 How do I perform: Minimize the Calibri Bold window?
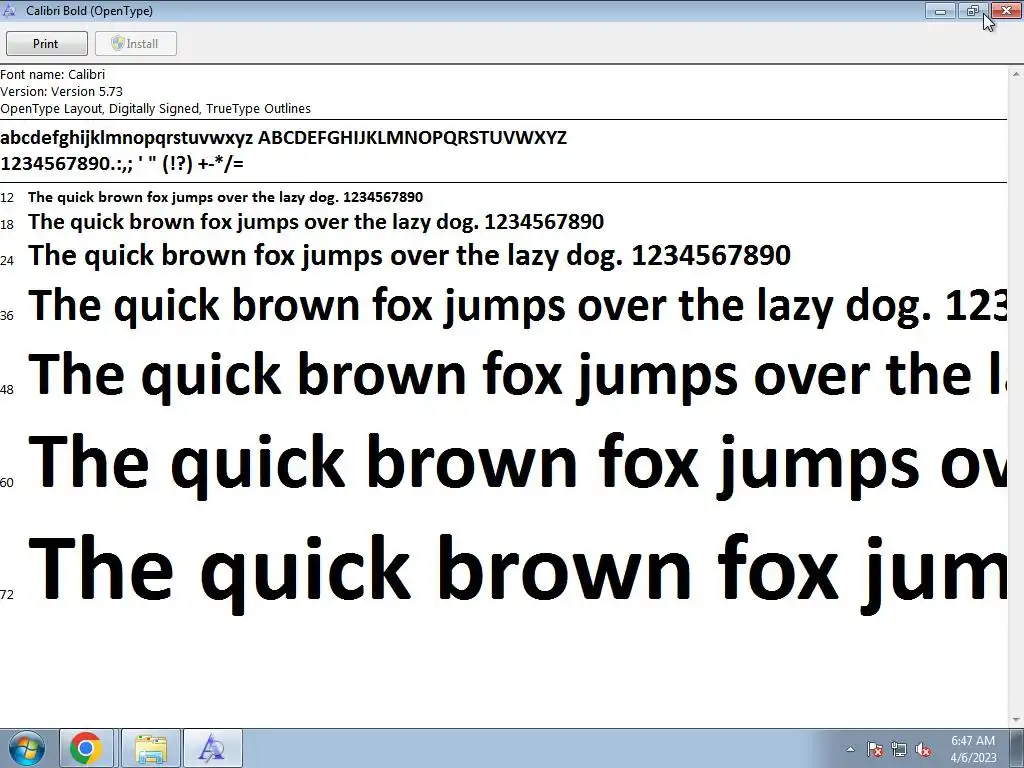940,10
